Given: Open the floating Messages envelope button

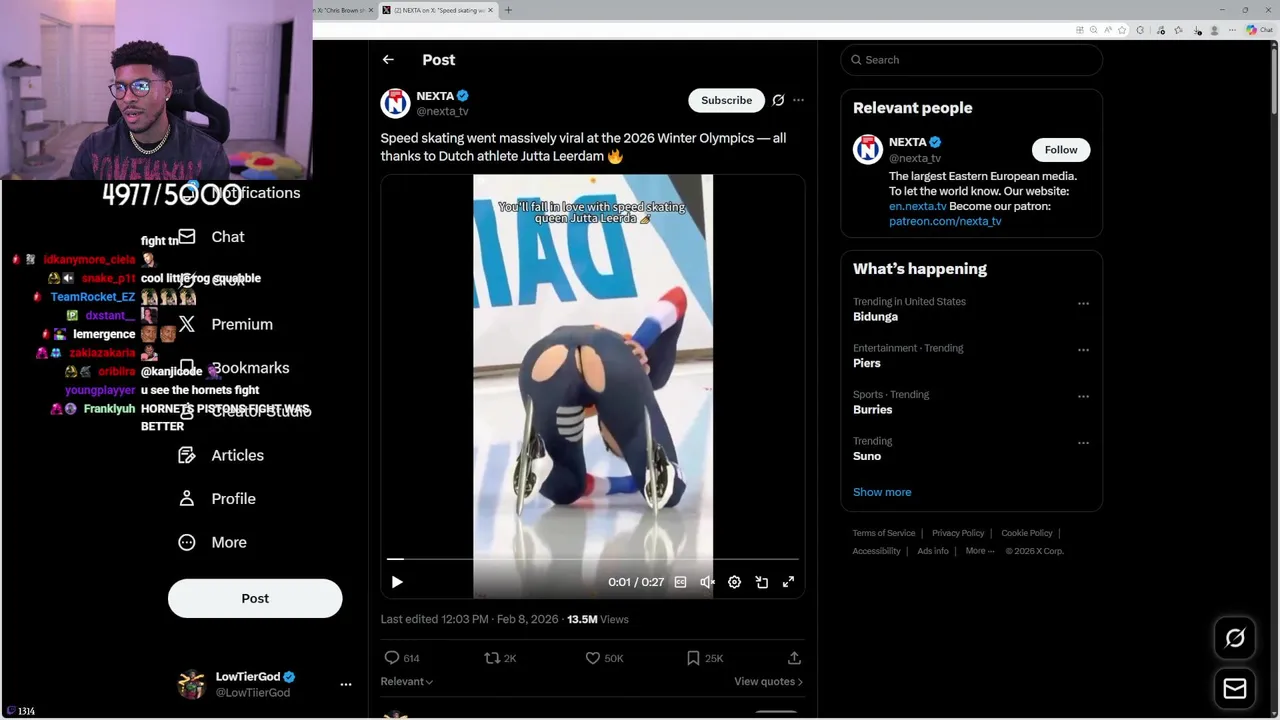Looking at the screenshot, I should click(x=1235, y=689).
